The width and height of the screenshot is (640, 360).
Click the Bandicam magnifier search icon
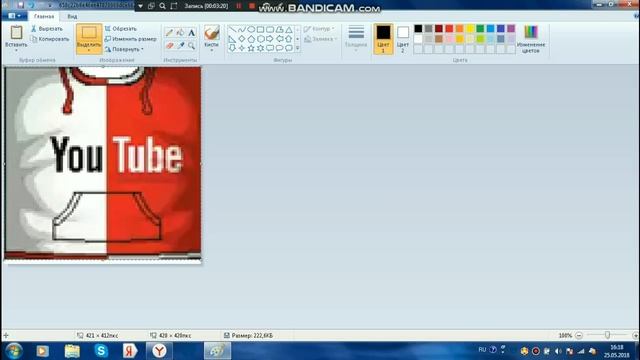point(162,6)
